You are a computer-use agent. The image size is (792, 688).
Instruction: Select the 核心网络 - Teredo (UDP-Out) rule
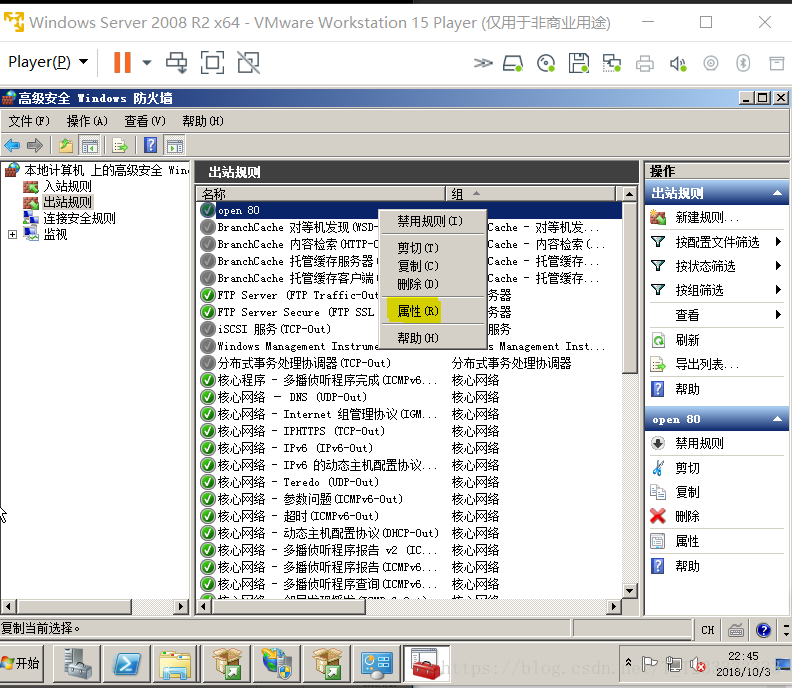click(x=298, y=482)
